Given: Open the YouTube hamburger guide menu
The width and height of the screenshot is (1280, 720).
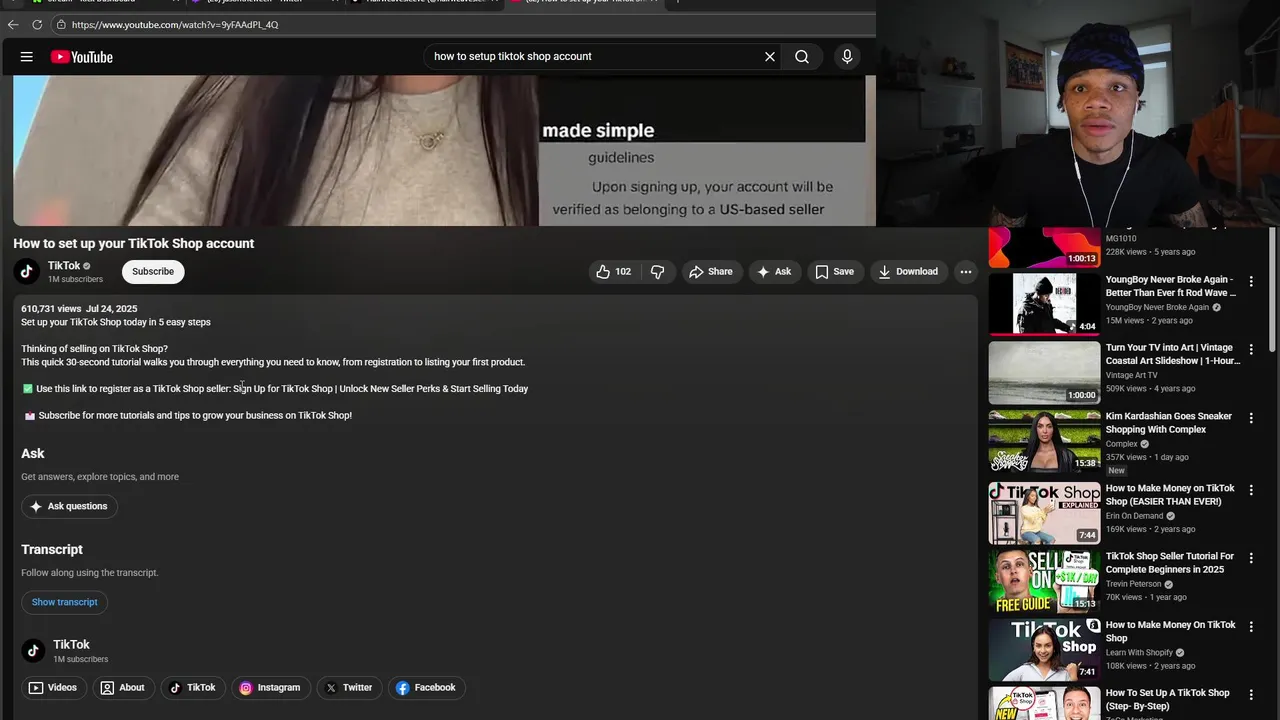Looking at the screenshot, I should 27,57.
